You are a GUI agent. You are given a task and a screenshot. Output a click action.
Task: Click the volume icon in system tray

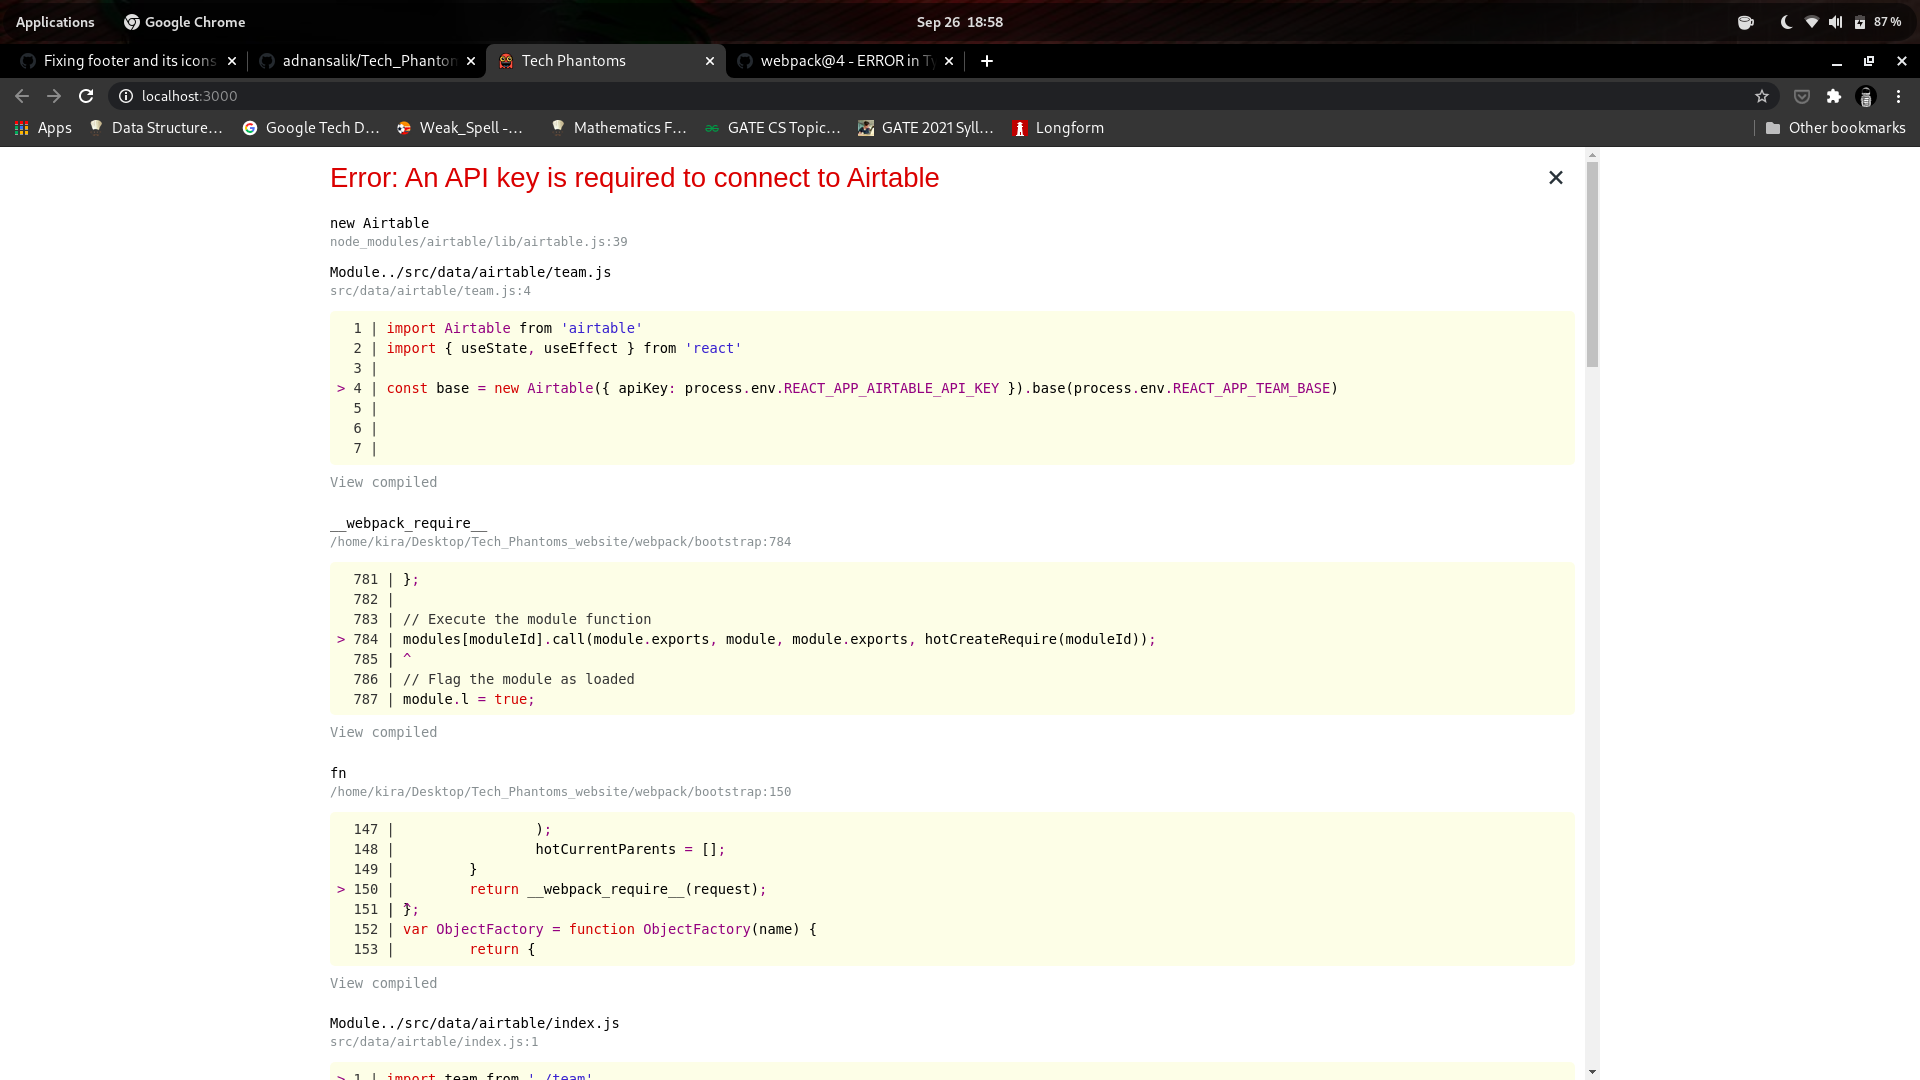click(1836, 21)
